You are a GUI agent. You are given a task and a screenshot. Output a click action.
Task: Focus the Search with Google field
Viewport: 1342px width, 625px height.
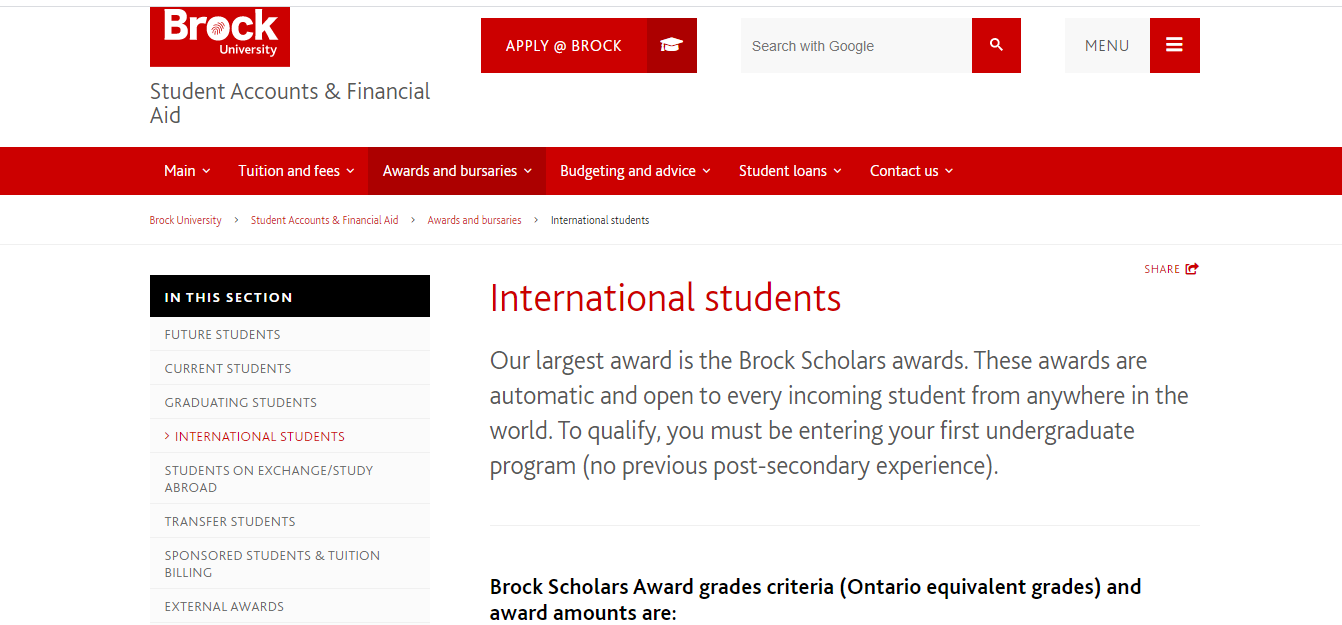856,46
